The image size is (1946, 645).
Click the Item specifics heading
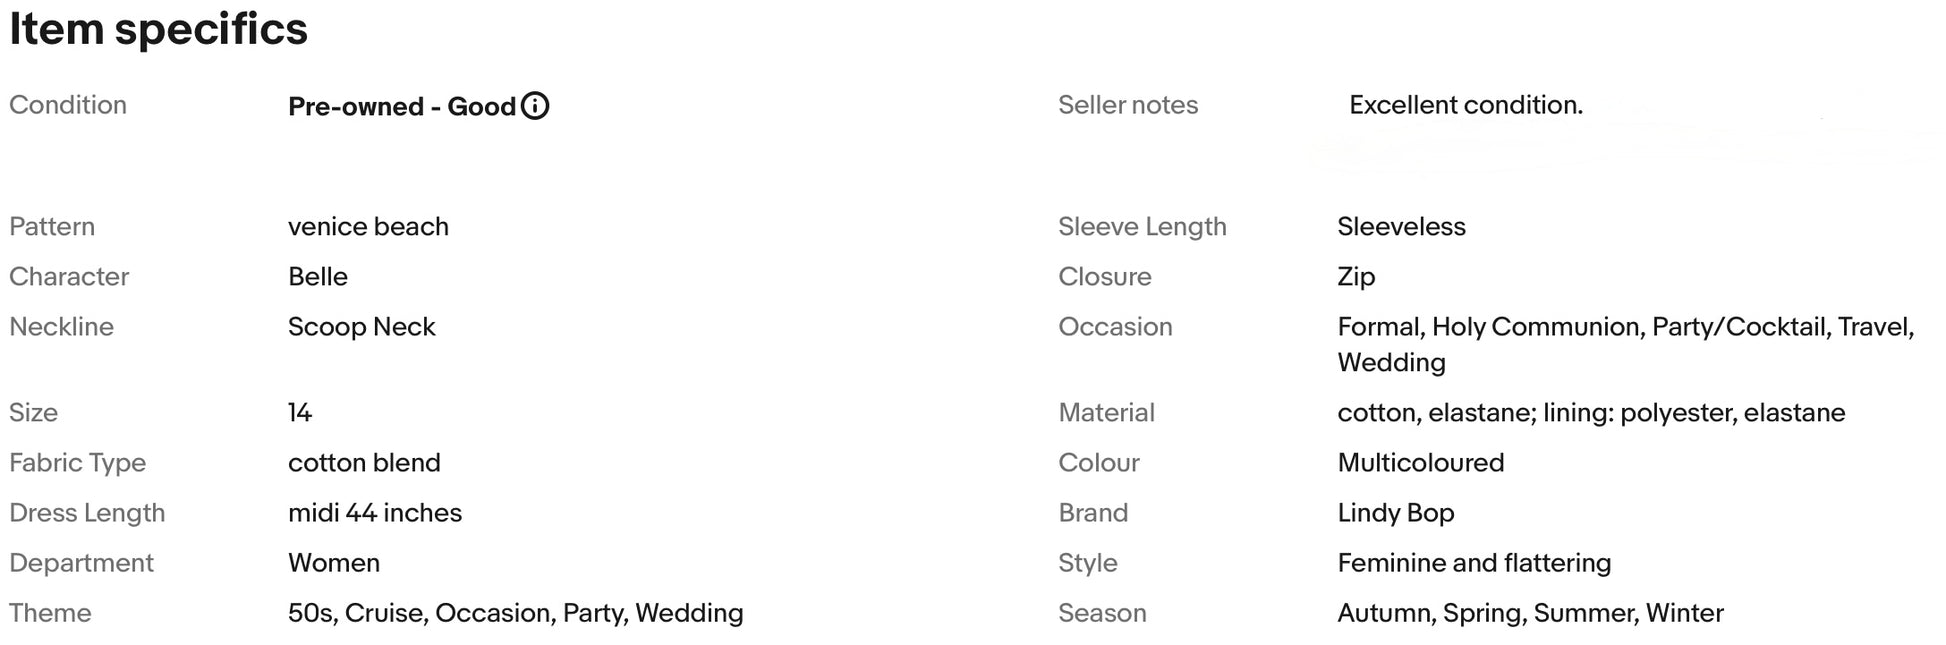158,28
